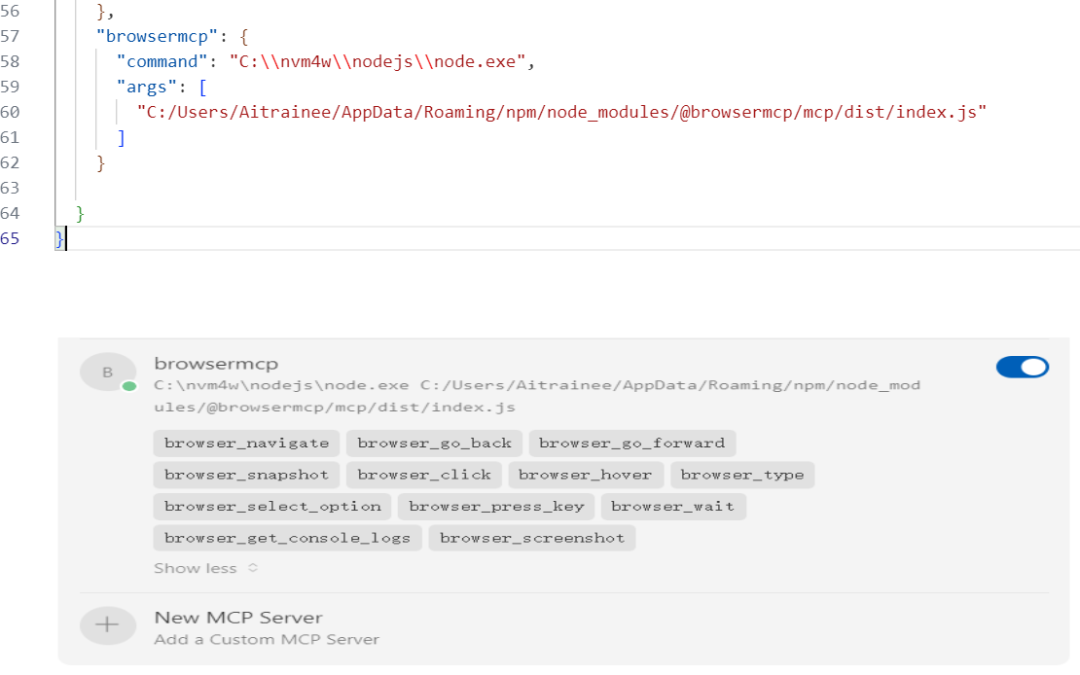Select the browser_get_console_logs tool chip
The image size is (1080, 675).
[x=287, y=538]
